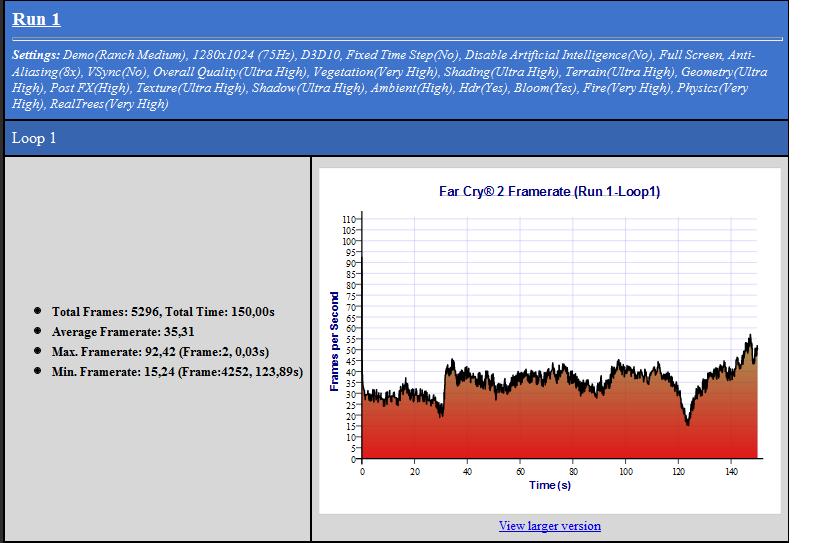
Task: Open the 'View larger version' link
Action: point(550,526)
